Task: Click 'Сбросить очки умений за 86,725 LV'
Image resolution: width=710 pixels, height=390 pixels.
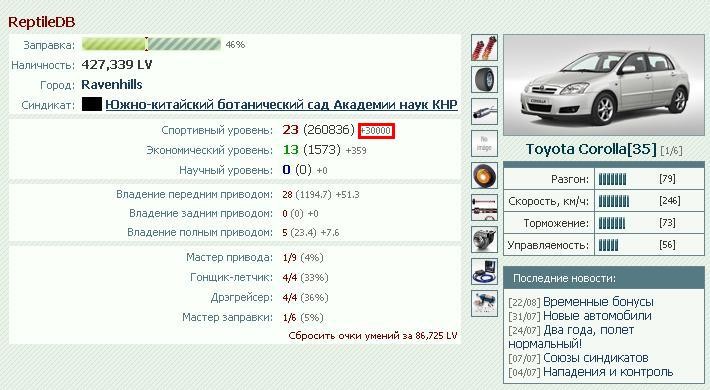Action: click(x=373, y=336)
